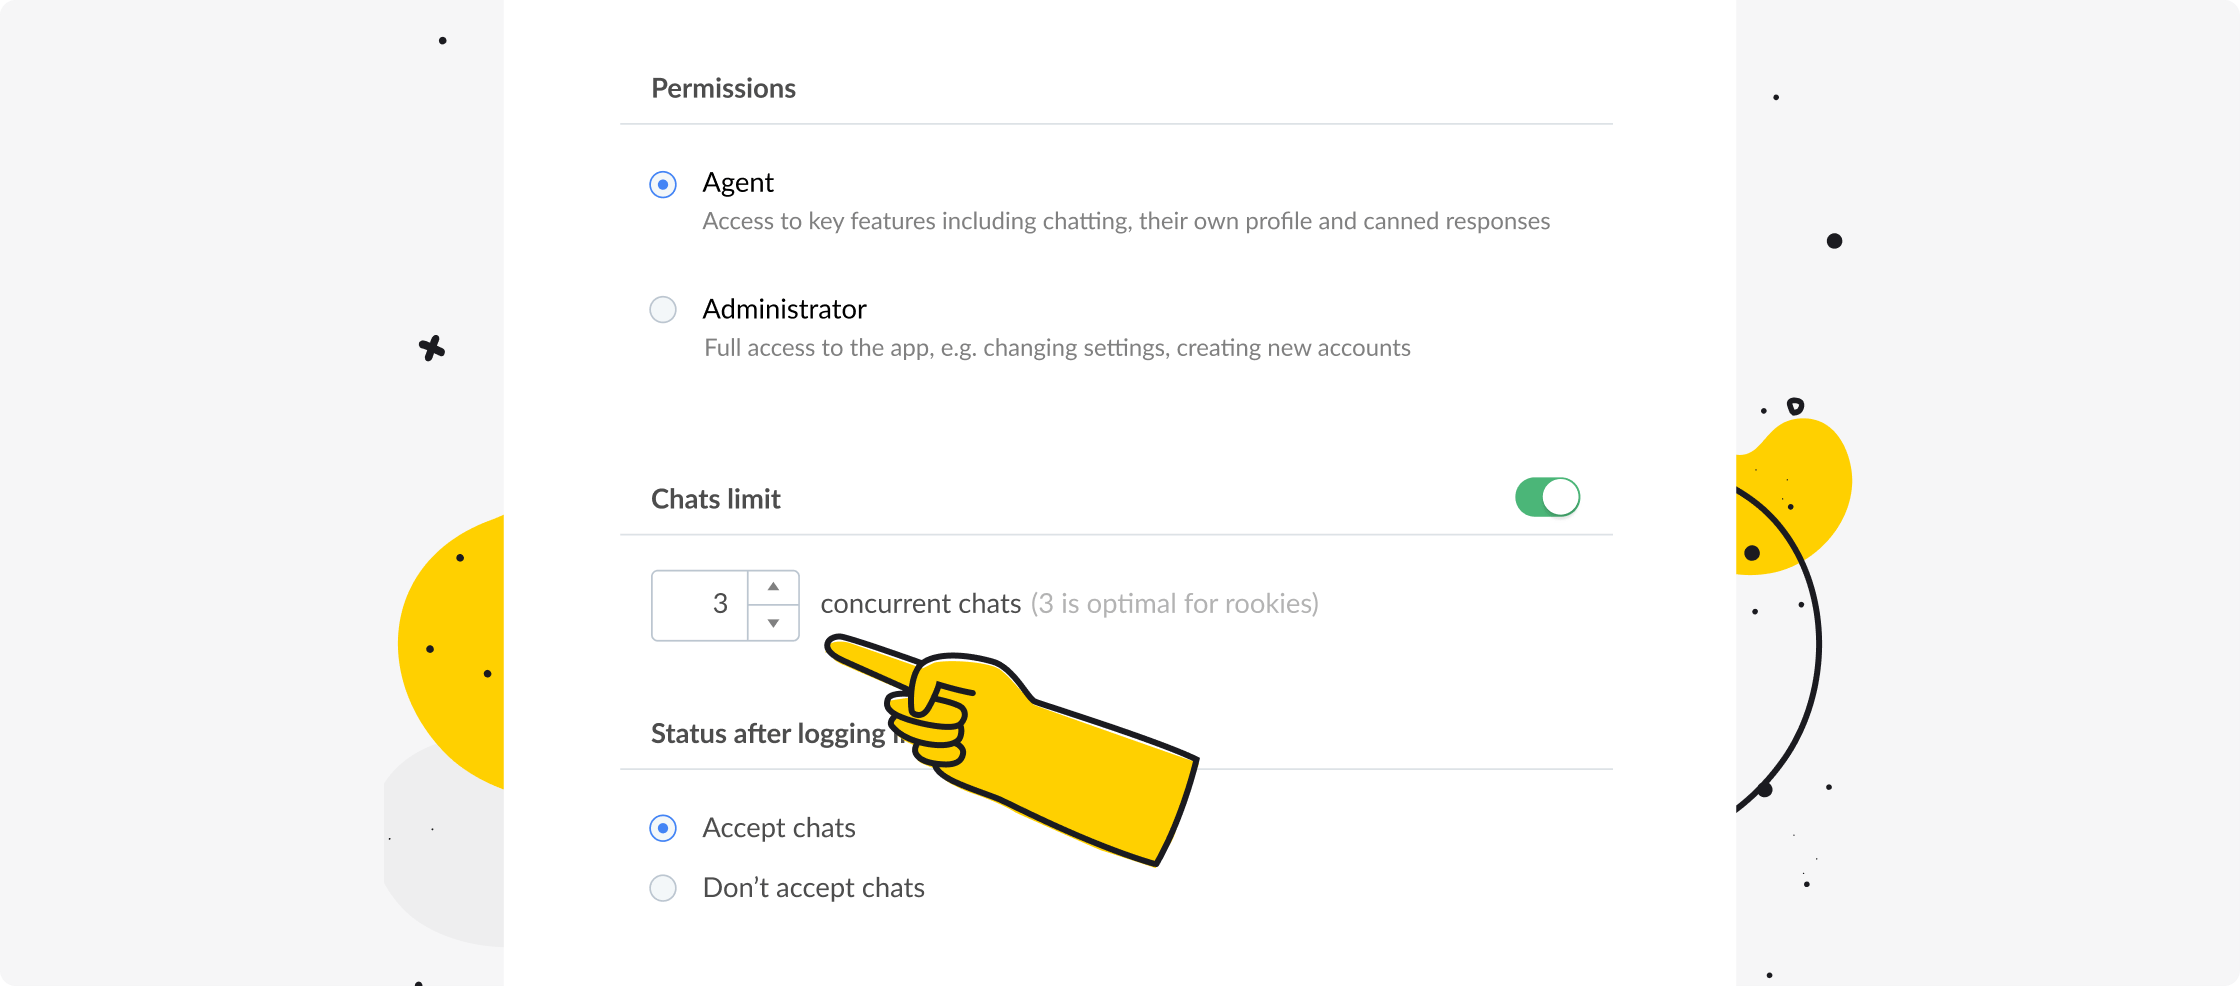Disable the Chats limit toggle
The image size is (2240, 986).
pos(1548,497)
